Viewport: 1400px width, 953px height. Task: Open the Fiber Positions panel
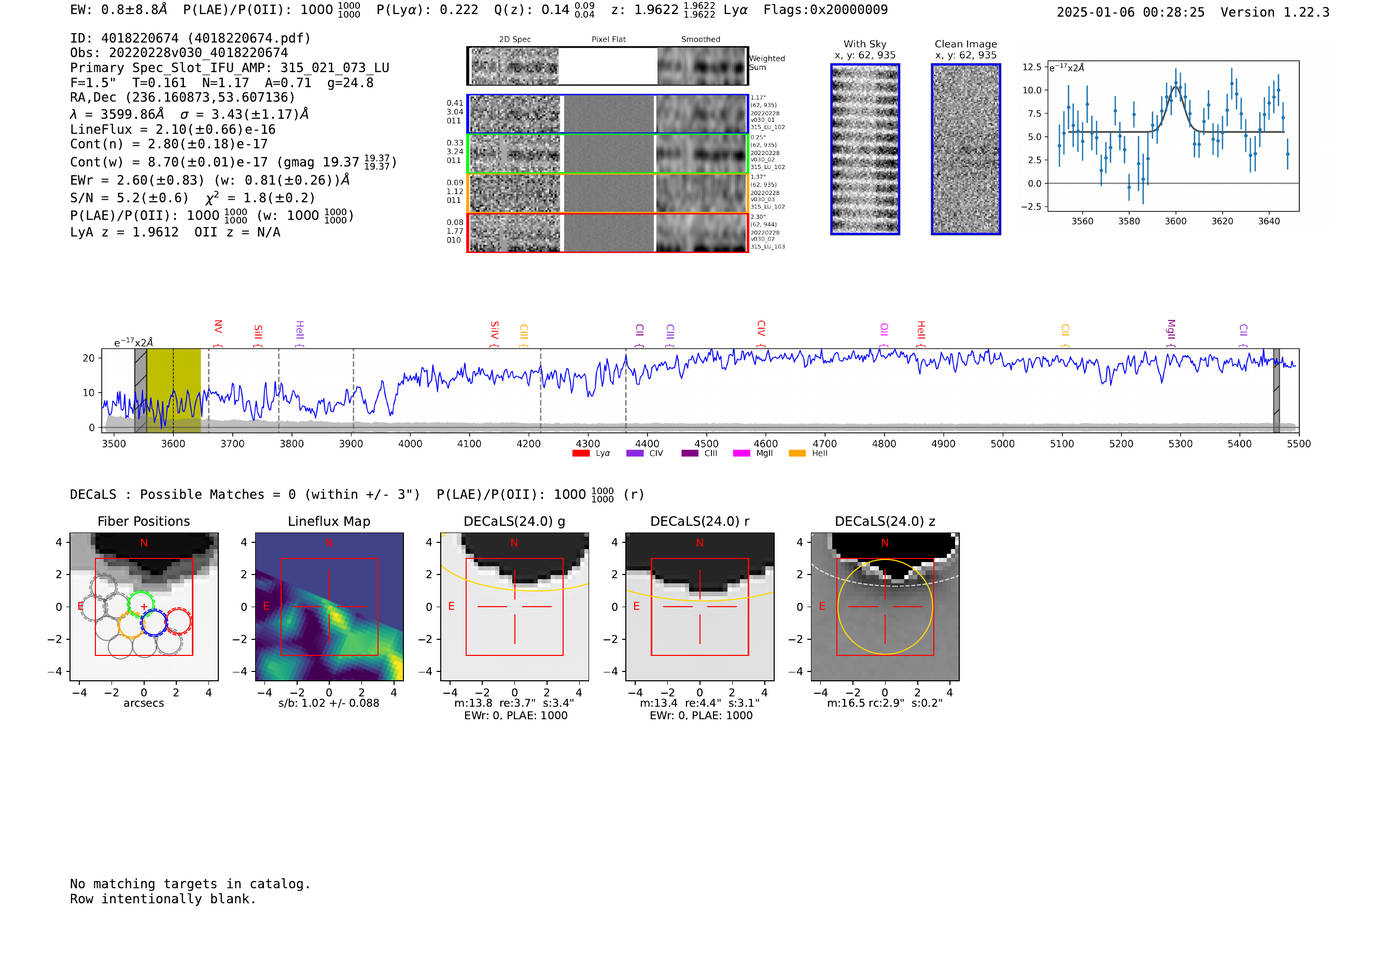click(144, 607)
